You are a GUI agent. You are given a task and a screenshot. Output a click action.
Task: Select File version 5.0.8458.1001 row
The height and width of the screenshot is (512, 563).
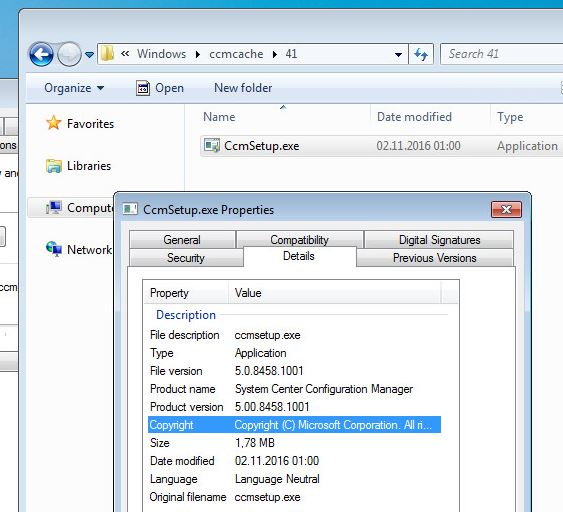click(294, 371)
